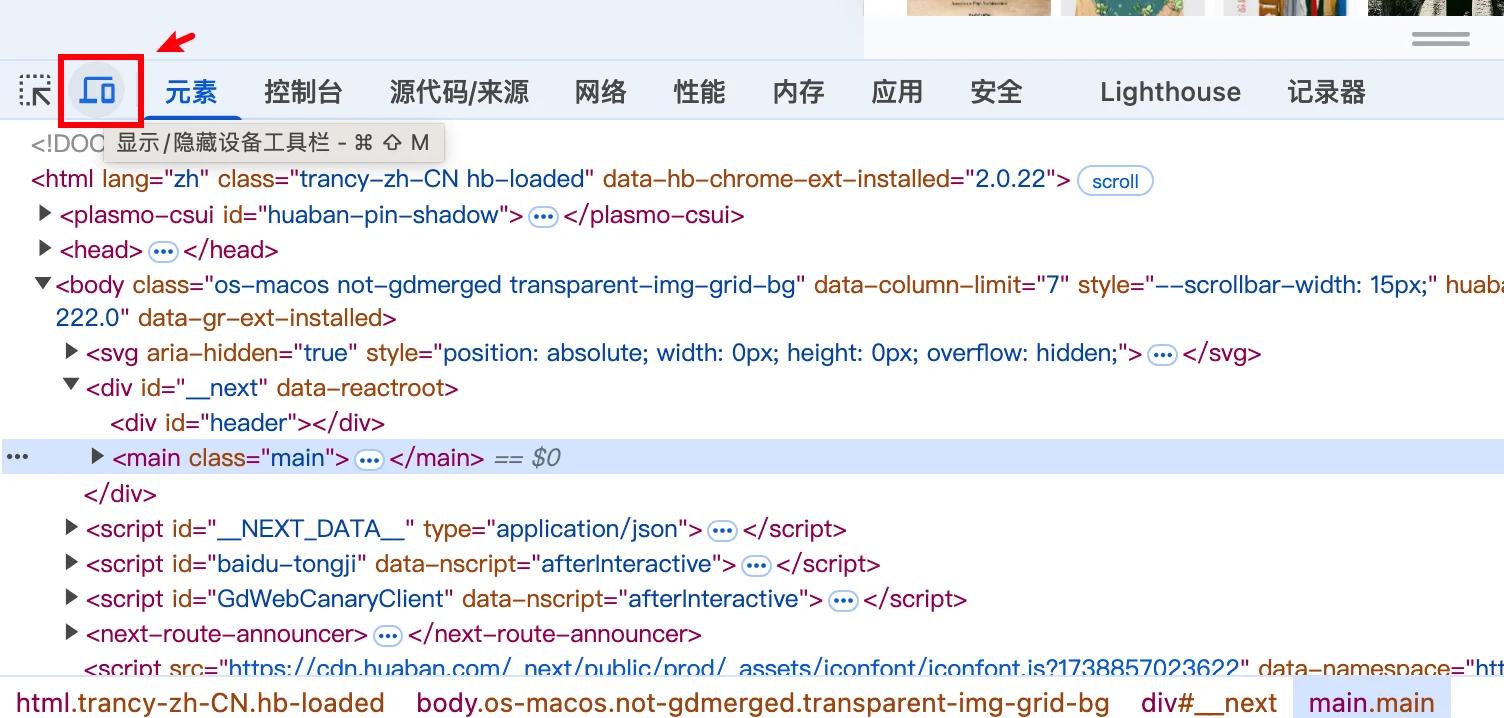Open the 控制台 tab
The height and width of the screenshot is (718, 1504).
coord(303,92)
